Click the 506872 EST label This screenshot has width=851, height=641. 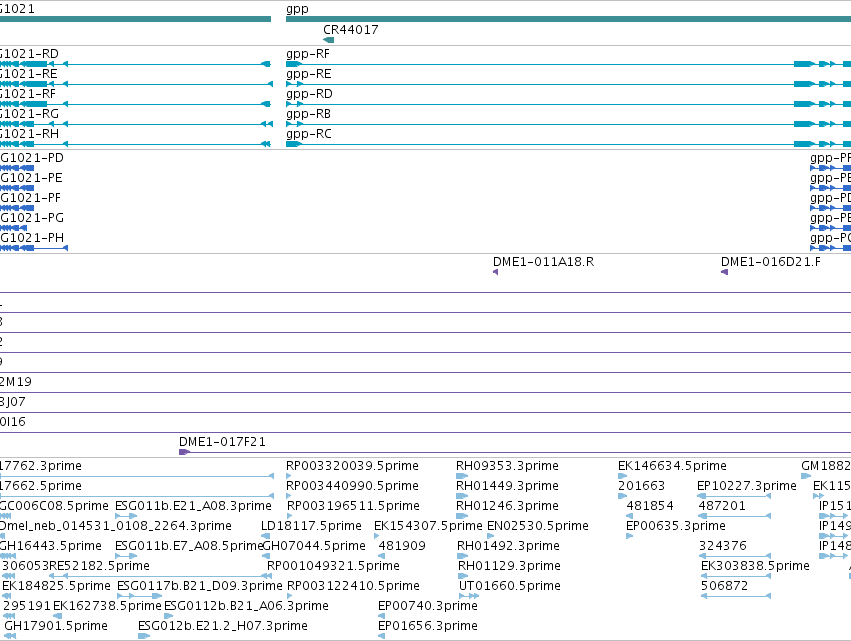(724, 587)
